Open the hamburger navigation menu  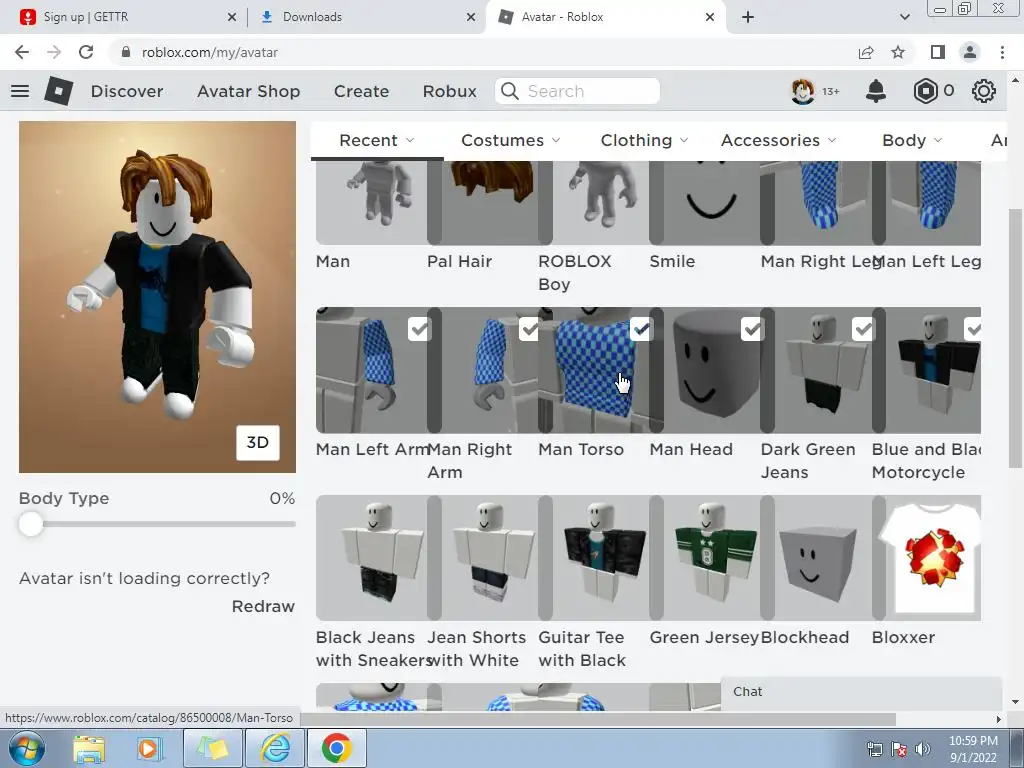pyautogui.click(x=20, y=91)
